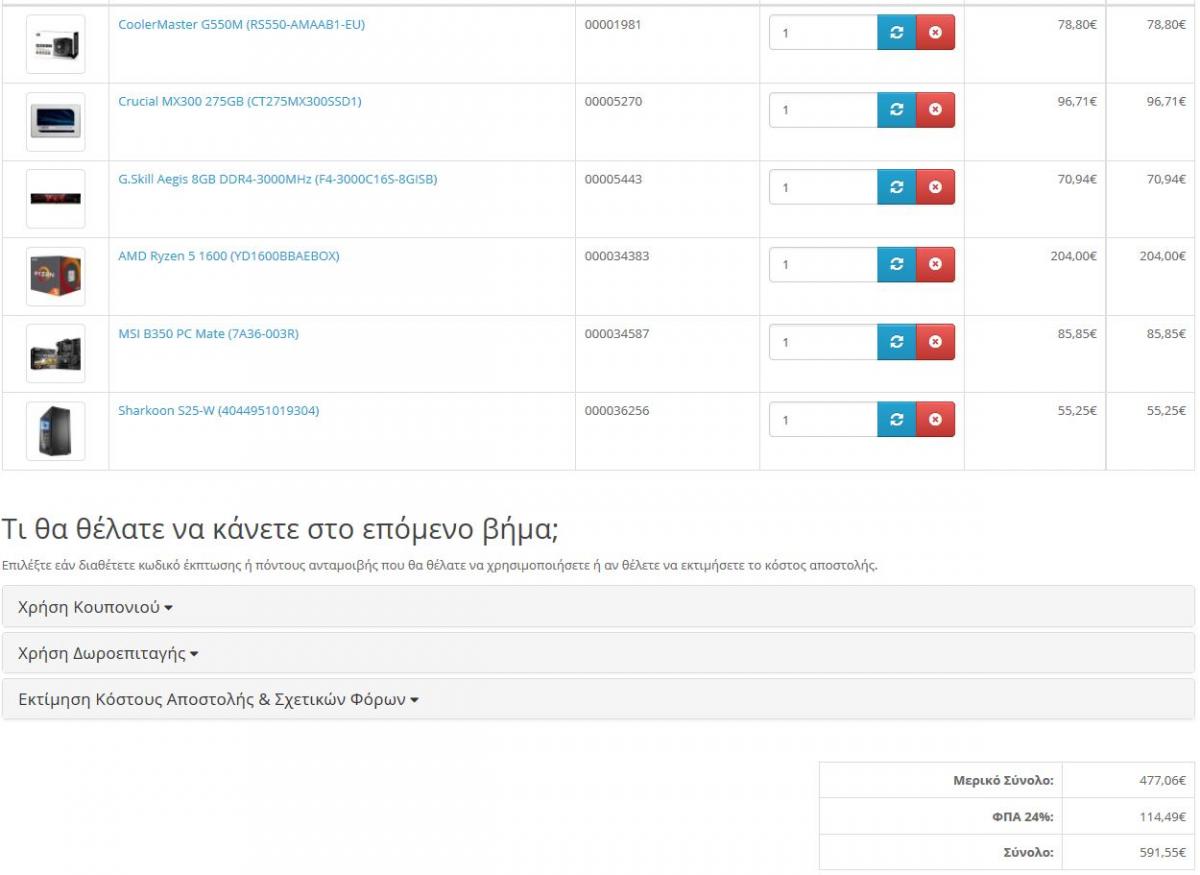The width and height of the screenshot is (1200, 875).
Task: Open MSI B350 PC Mate (7A36-003R) link
Action: click(x=208, y=333)
